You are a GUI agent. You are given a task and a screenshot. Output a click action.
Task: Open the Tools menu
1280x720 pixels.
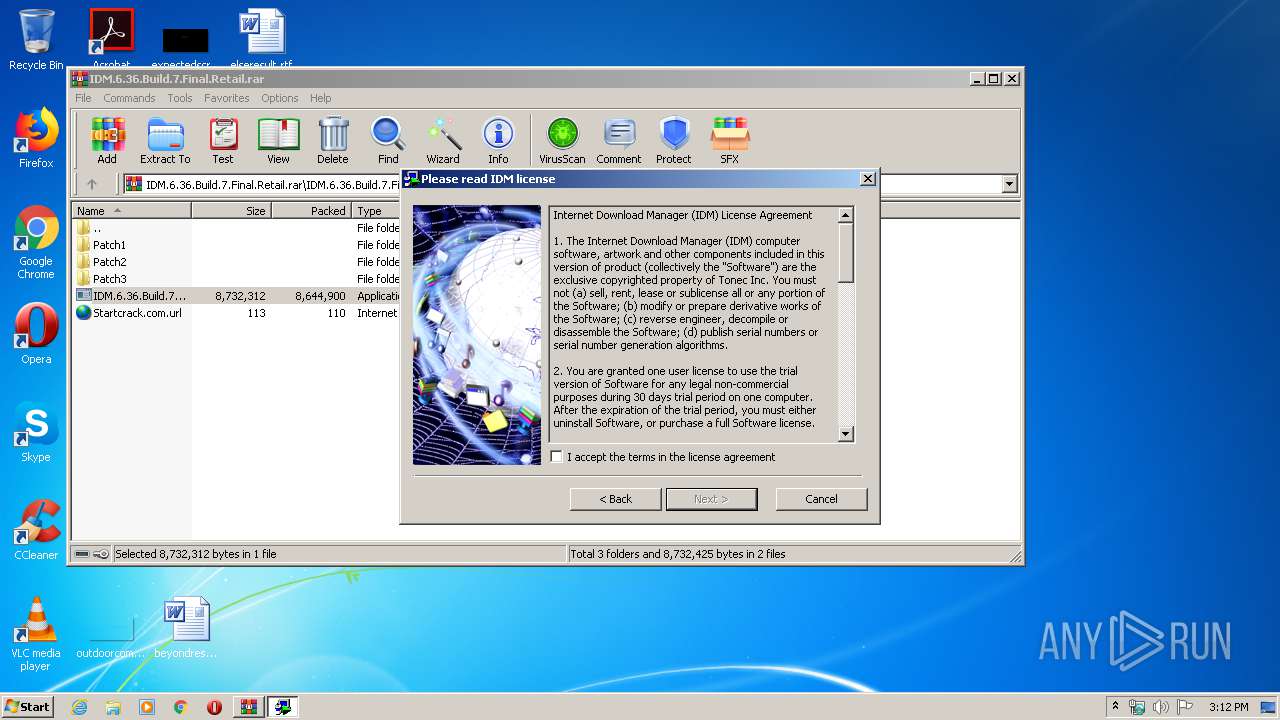pyautogui.click(x=180, y=98)
